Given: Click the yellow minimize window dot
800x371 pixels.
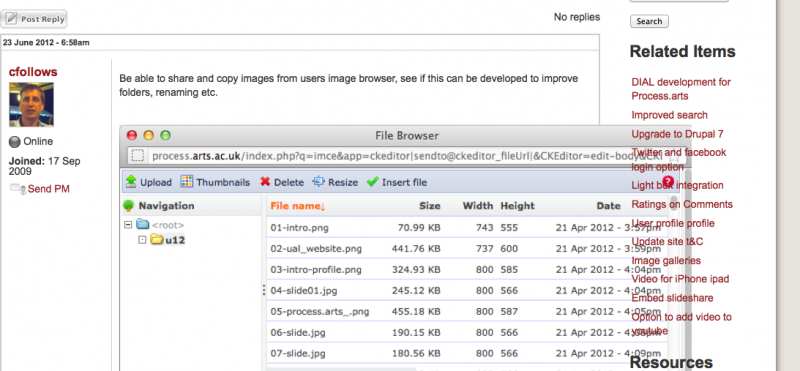Looking at the screenshot, I should pos(148,135).
